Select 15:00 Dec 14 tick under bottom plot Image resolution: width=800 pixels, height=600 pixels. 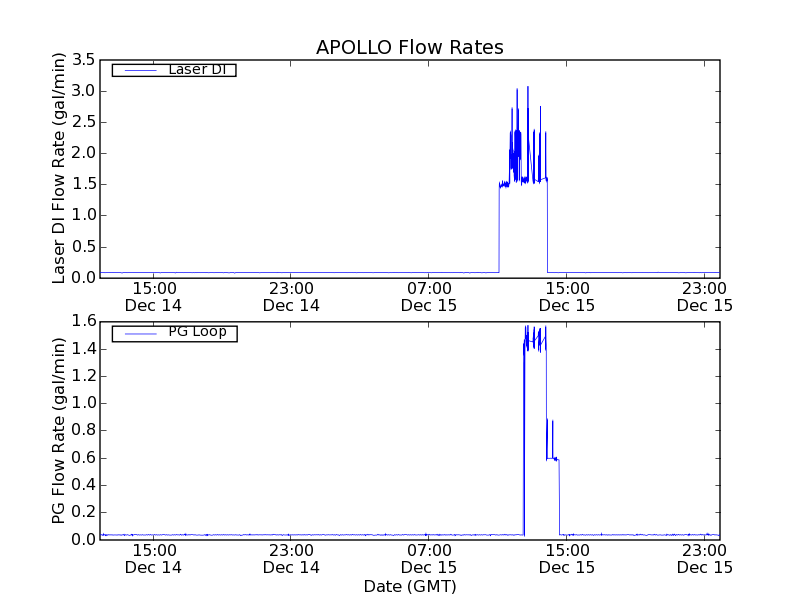154,558
